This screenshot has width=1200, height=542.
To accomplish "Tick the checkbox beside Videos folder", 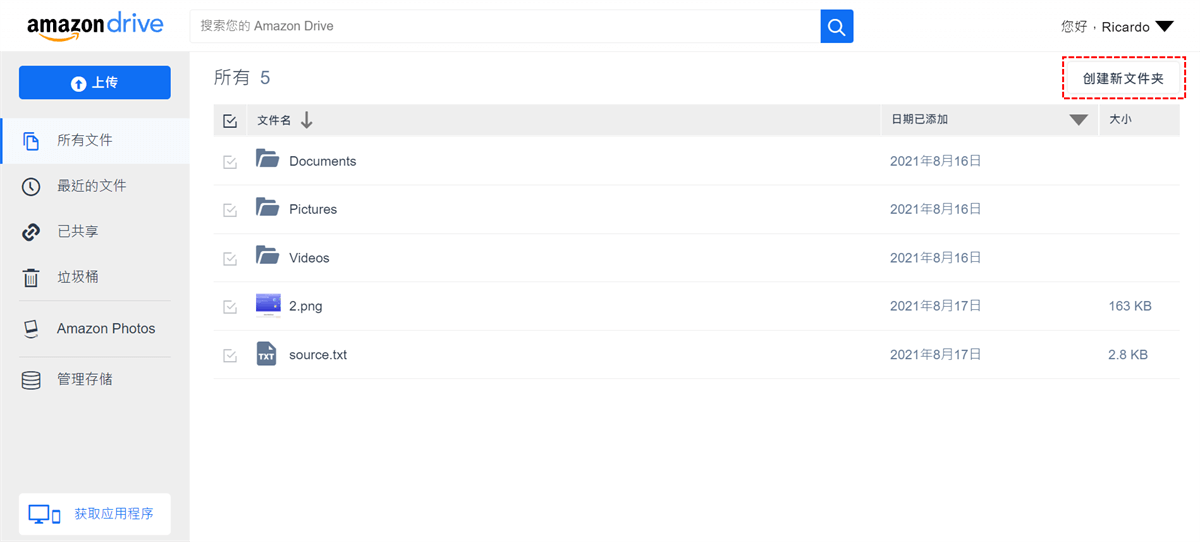I will click(x=230, y=259).
